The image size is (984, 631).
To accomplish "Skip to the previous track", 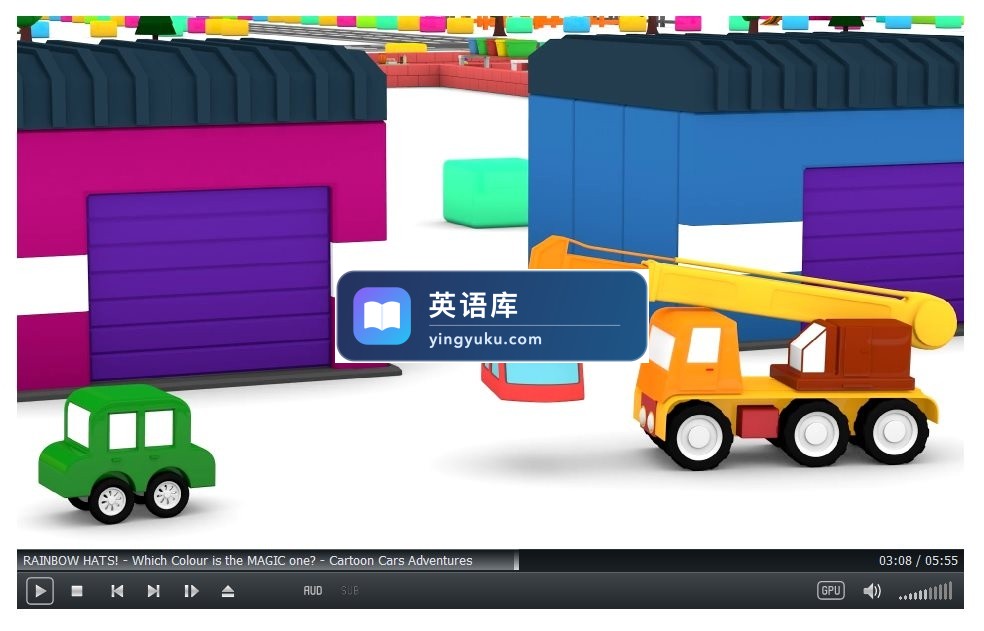I will [117, 591].
